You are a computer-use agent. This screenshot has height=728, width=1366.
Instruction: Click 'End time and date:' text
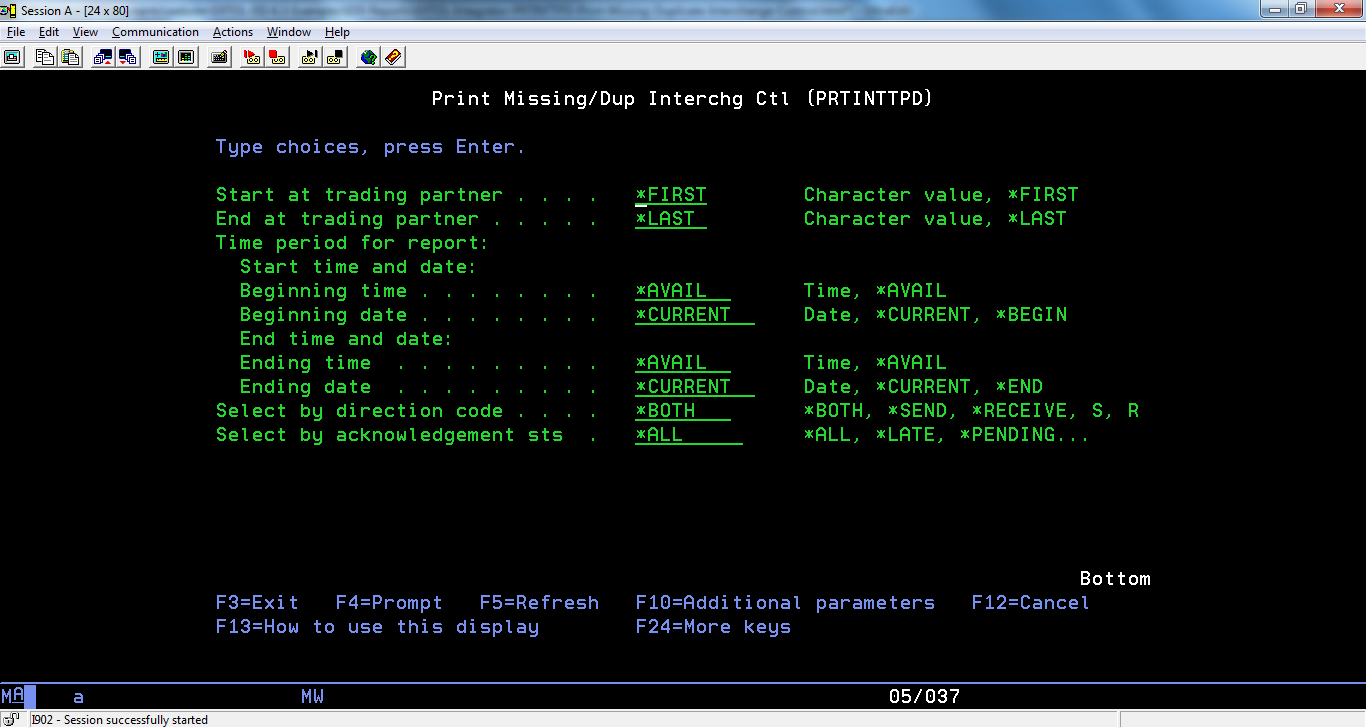point(346,339)
